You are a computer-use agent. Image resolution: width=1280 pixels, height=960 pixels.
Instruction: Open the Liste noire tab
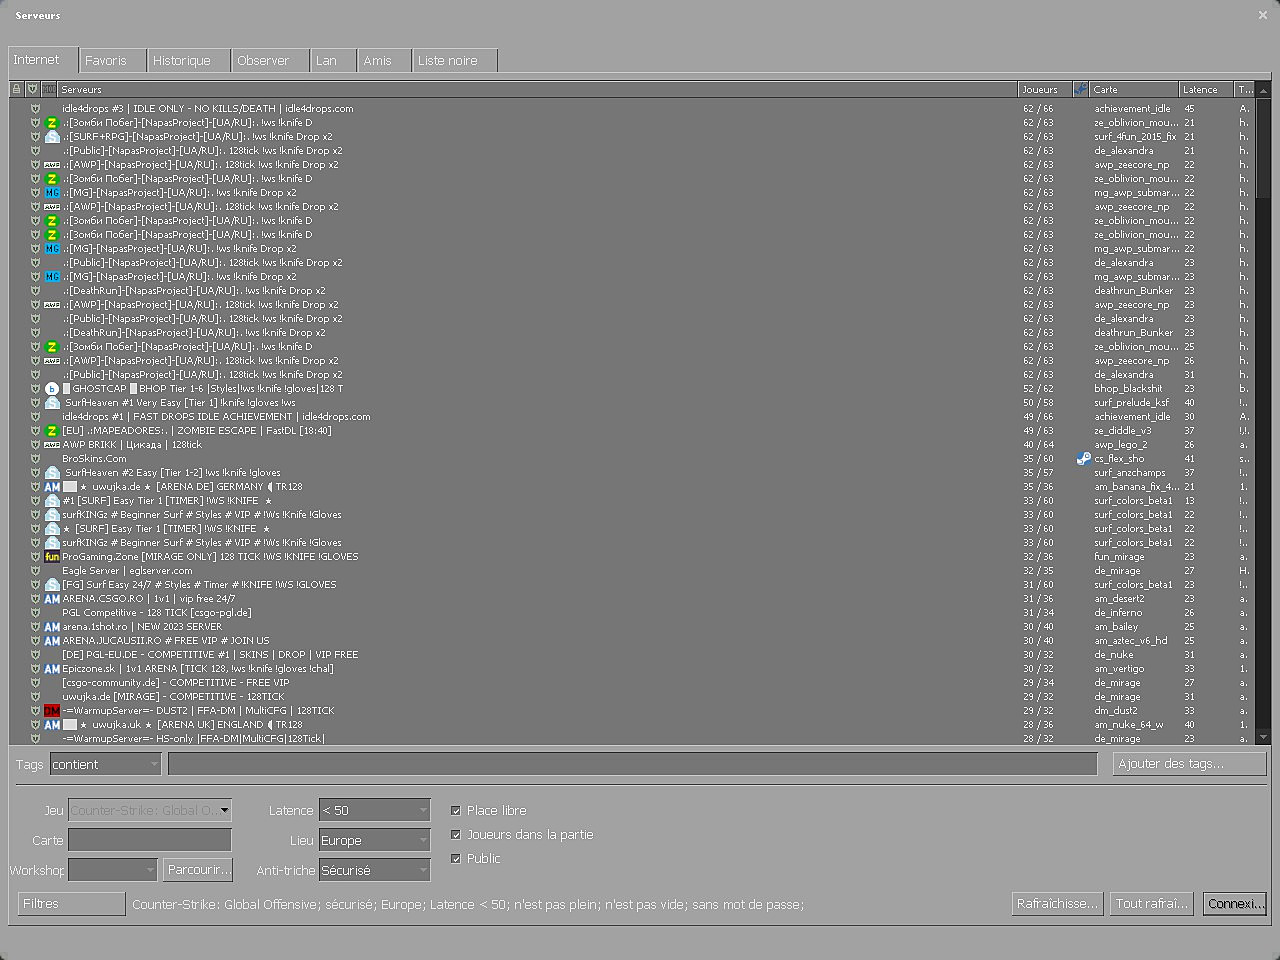pos(455,61)
